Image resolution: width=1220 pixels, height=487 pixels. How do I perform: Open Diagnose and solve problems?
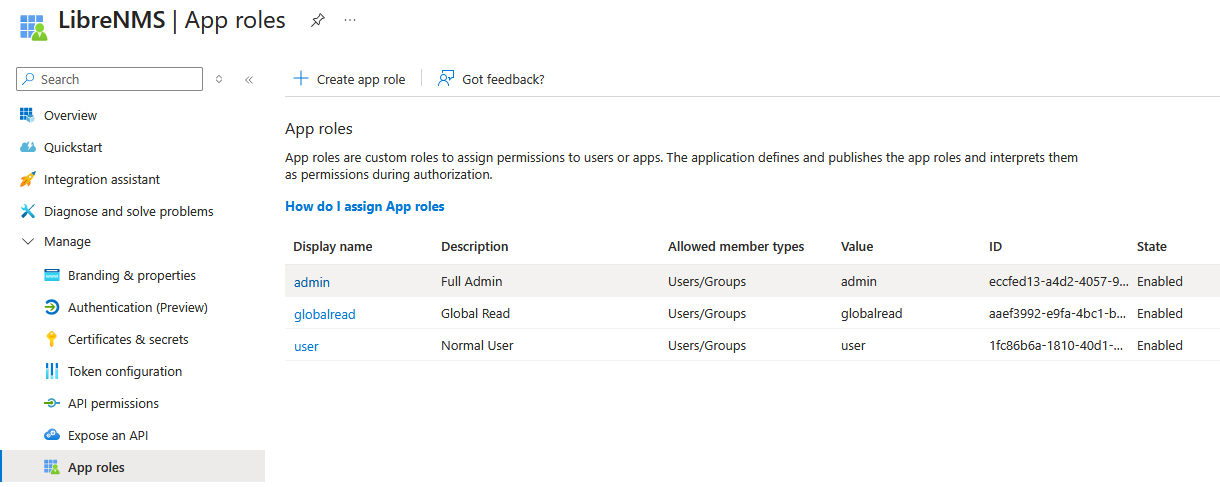coord(129,211)
